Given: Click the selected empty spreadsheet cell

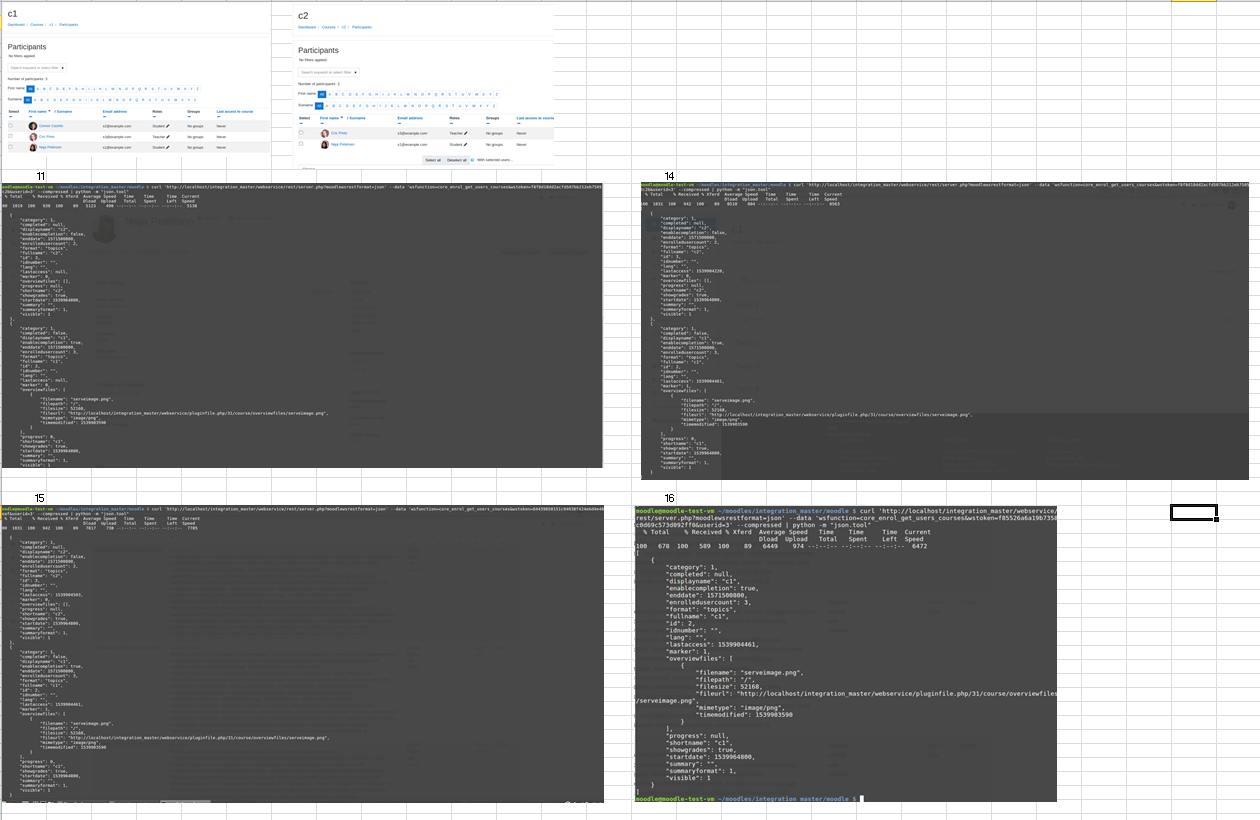Looking at the screenshot, I should pyautogui.click(x=1194, y=513).
